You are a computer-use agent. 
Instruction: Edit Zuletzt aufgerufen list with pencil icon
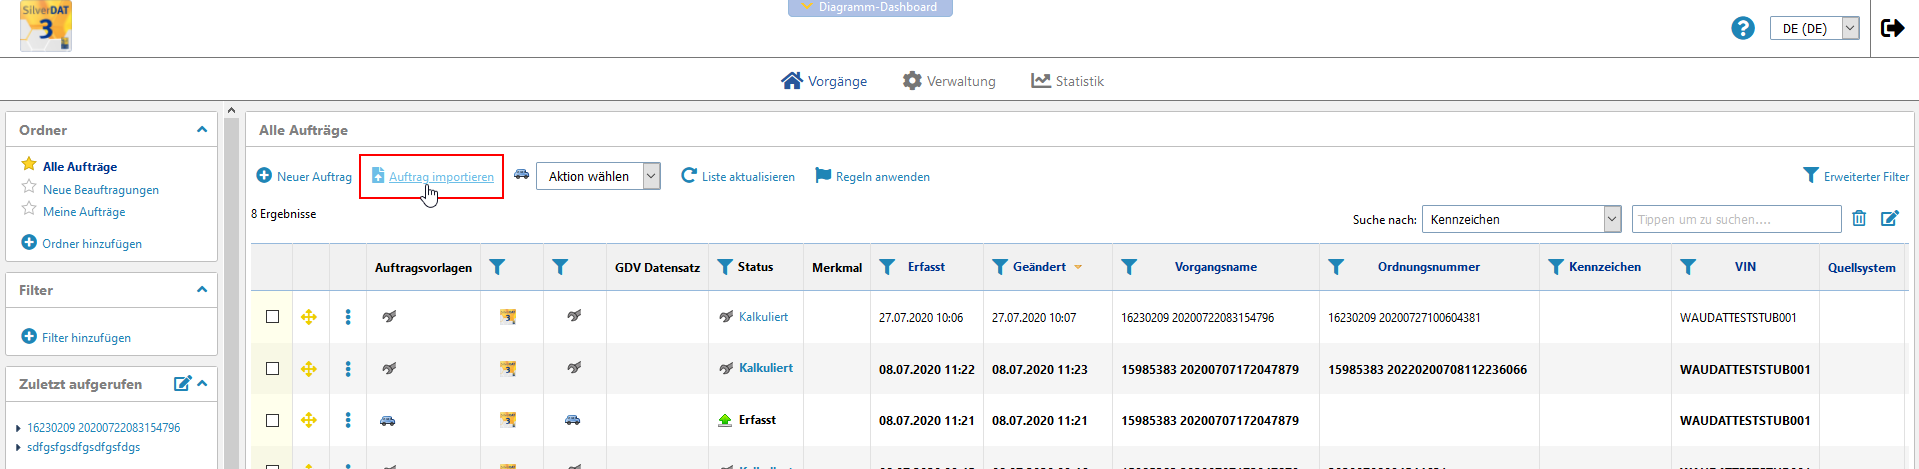tap(182, 383)
